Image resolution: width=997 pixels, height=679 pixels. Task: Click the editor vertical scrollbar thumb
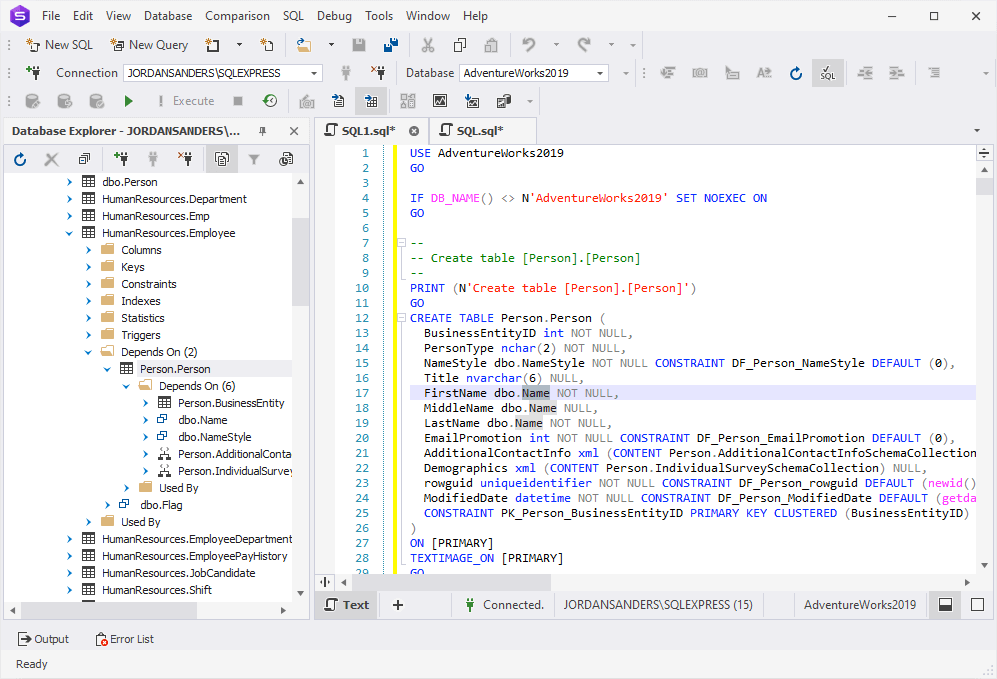pos(984,187)
